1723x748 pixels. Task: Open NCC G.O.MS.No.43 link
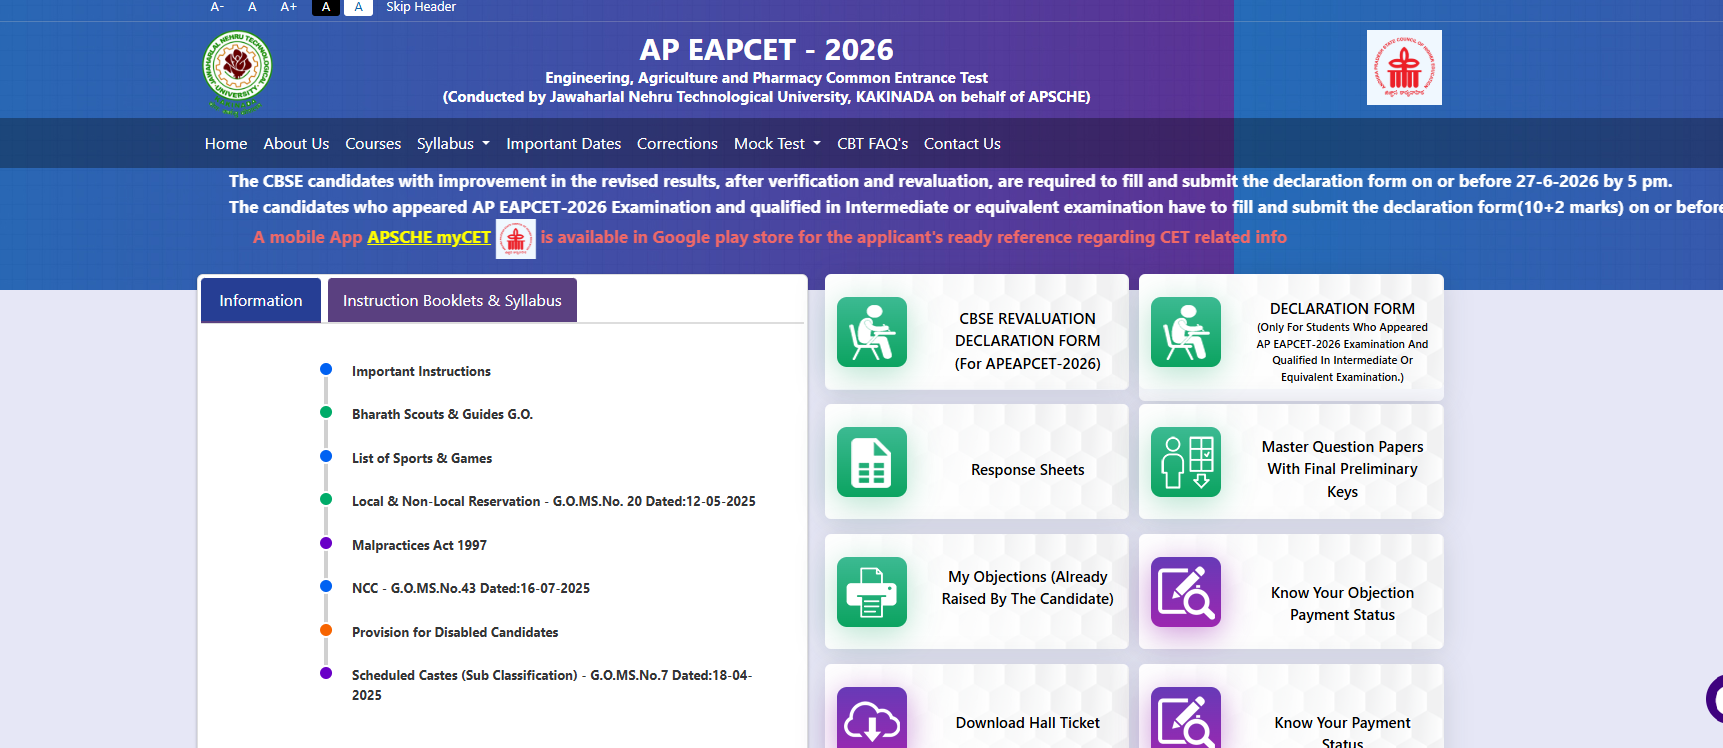pos(471,588)
